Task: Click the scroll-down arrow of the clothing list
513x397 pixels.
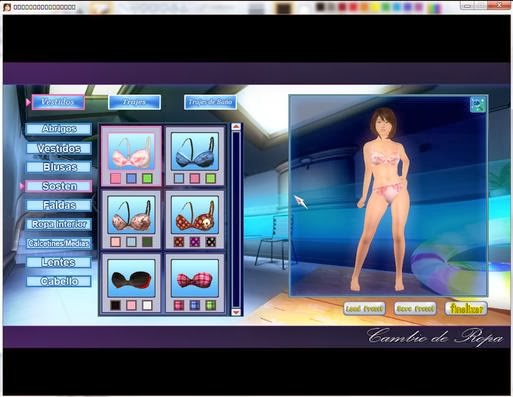Action: click(236, 312)
